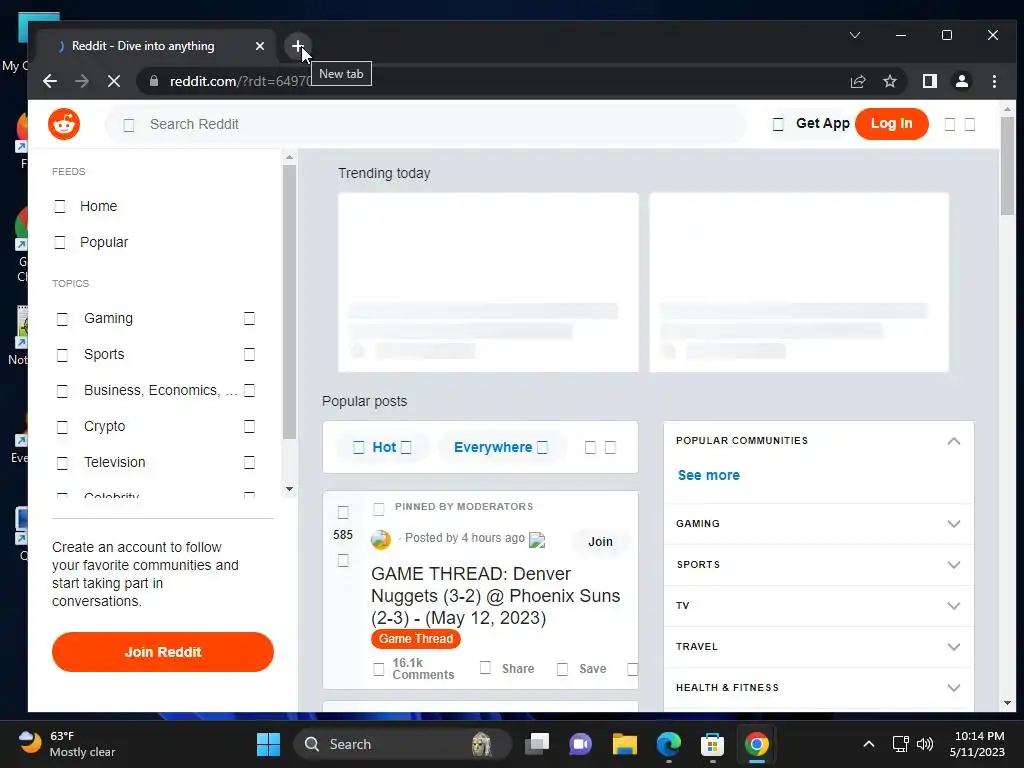Open the weather widget showing 63°F
This screenshot has height=768, width=1024.
click(67, 744)
